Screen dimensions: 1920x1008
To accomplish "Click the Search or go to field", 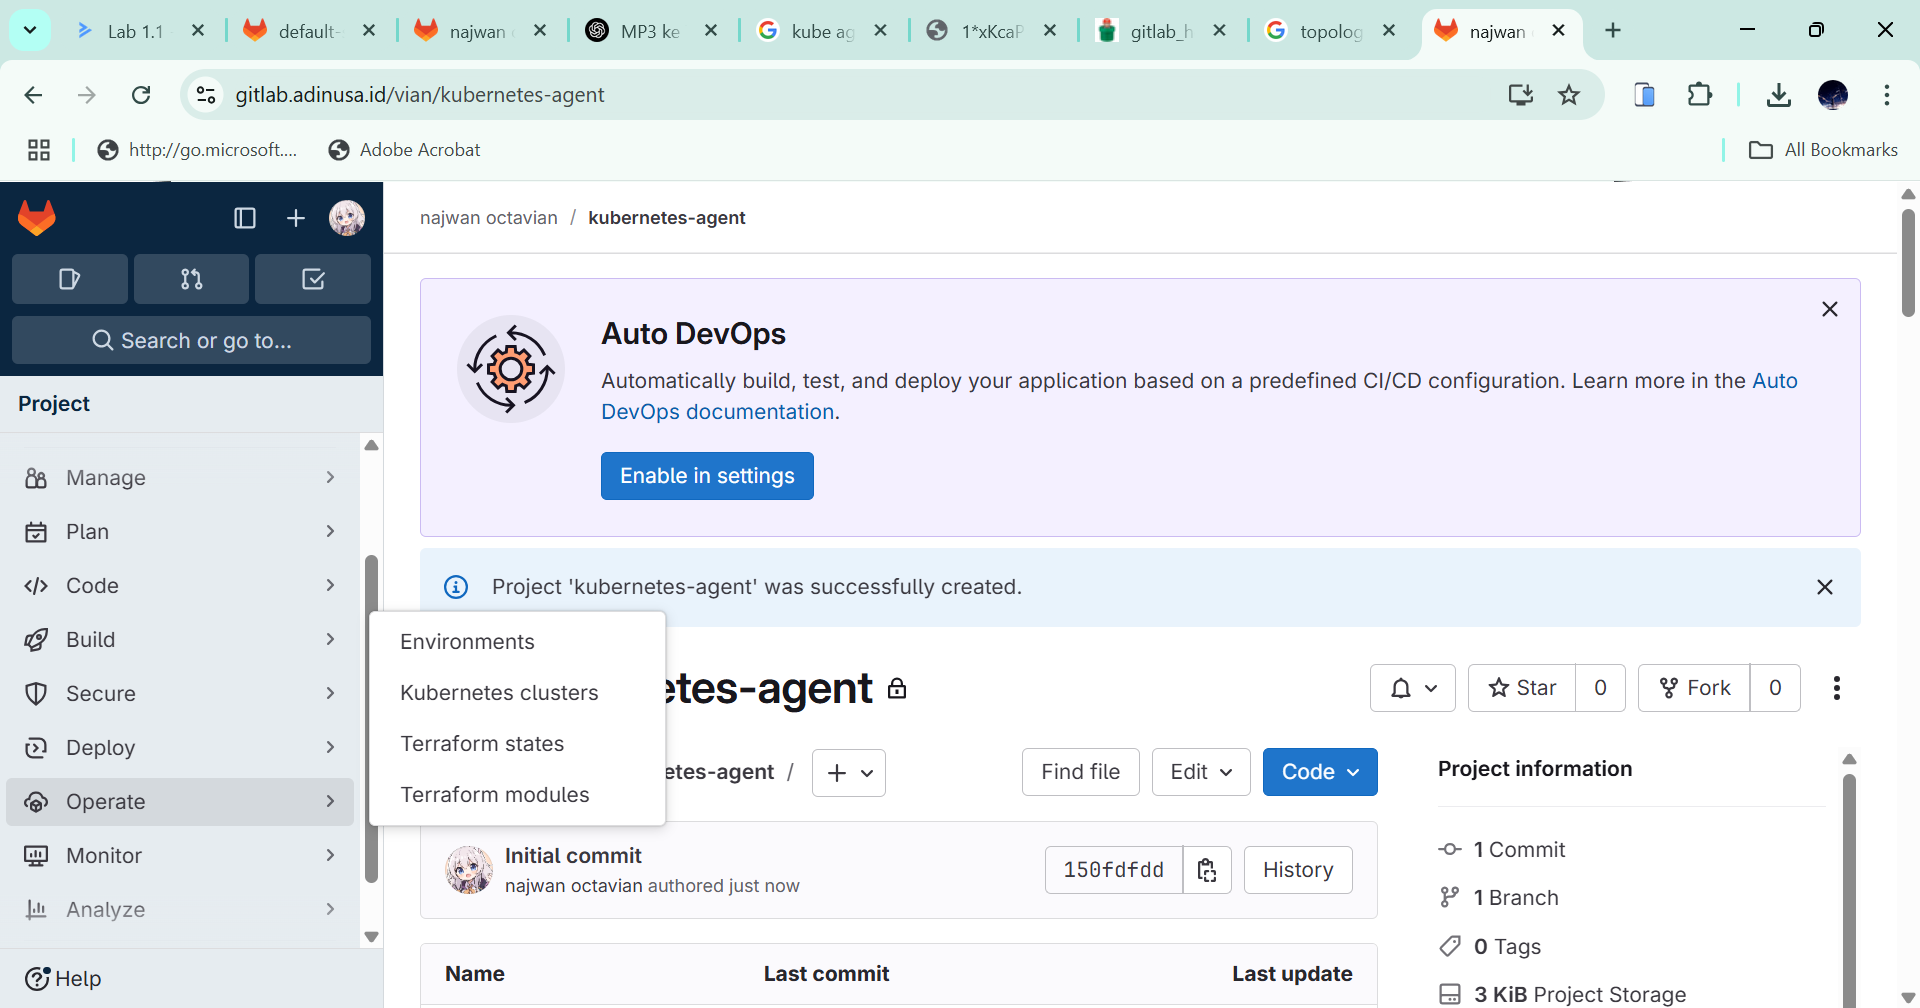I will click(191, 341).
